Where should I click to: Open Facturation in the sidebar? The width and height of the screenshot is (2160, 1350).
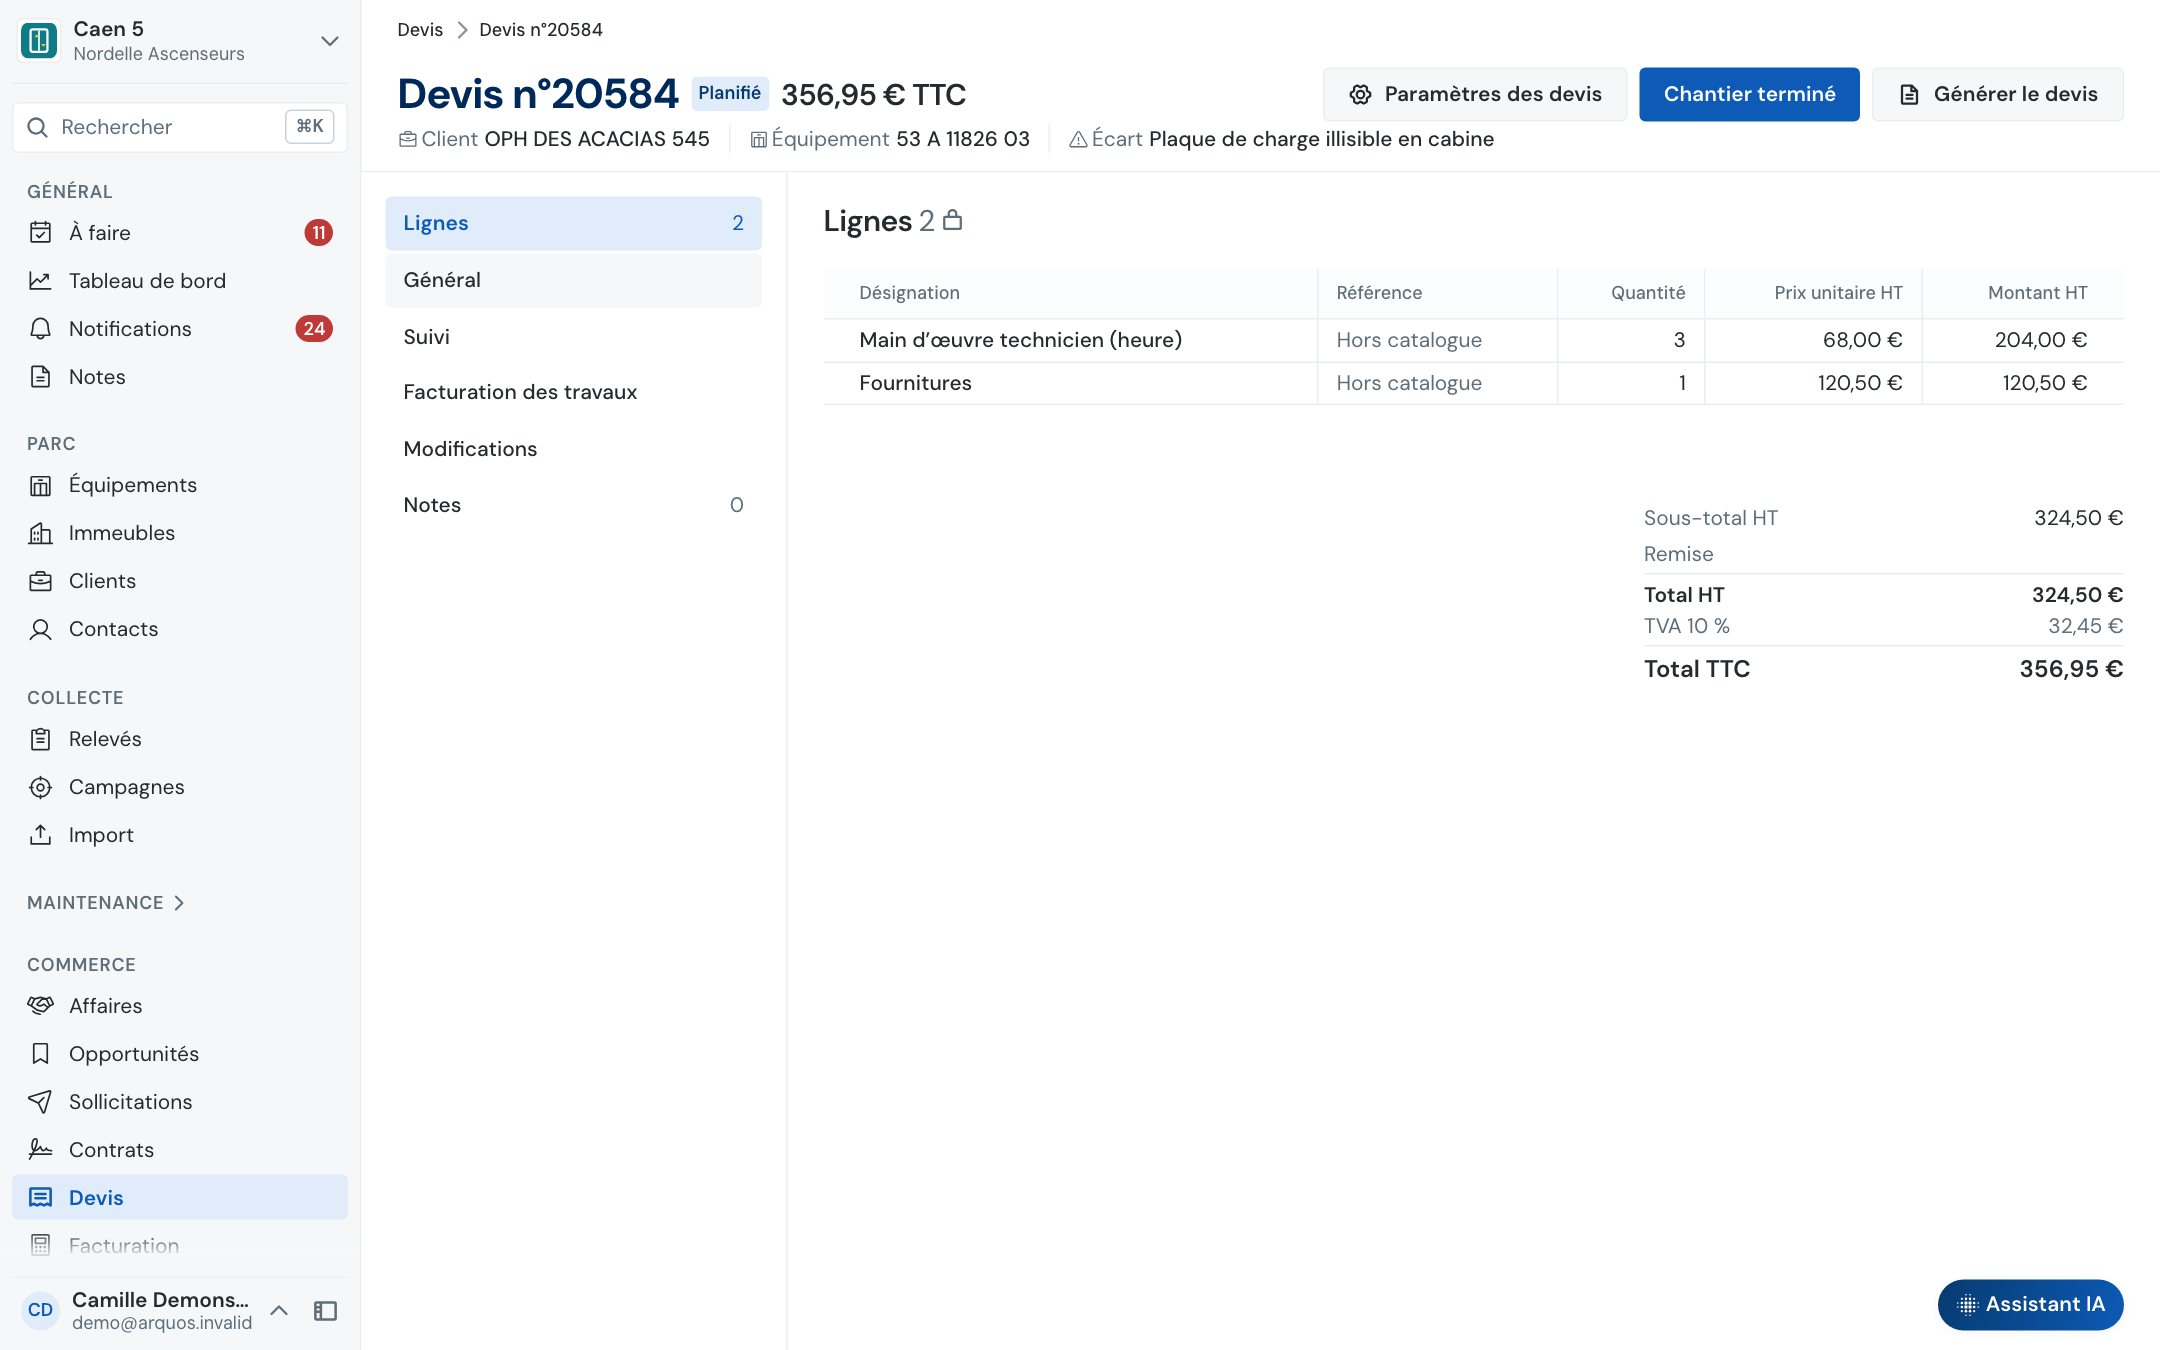tap(180, 1246)
